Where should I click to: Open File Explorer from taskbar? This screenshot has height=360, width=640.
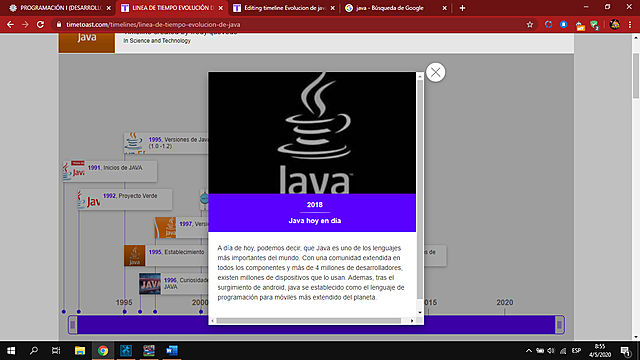click(80, 351)
